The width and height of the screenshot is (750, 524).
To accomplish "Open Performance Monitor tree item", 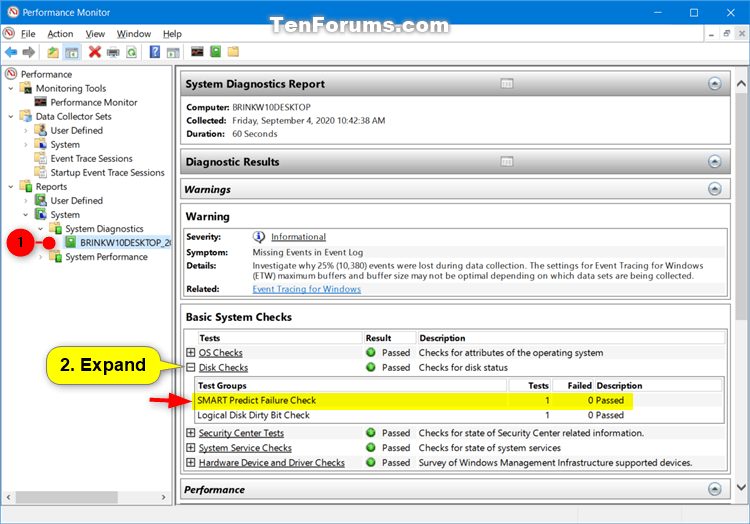I will [x=94, y=102].
